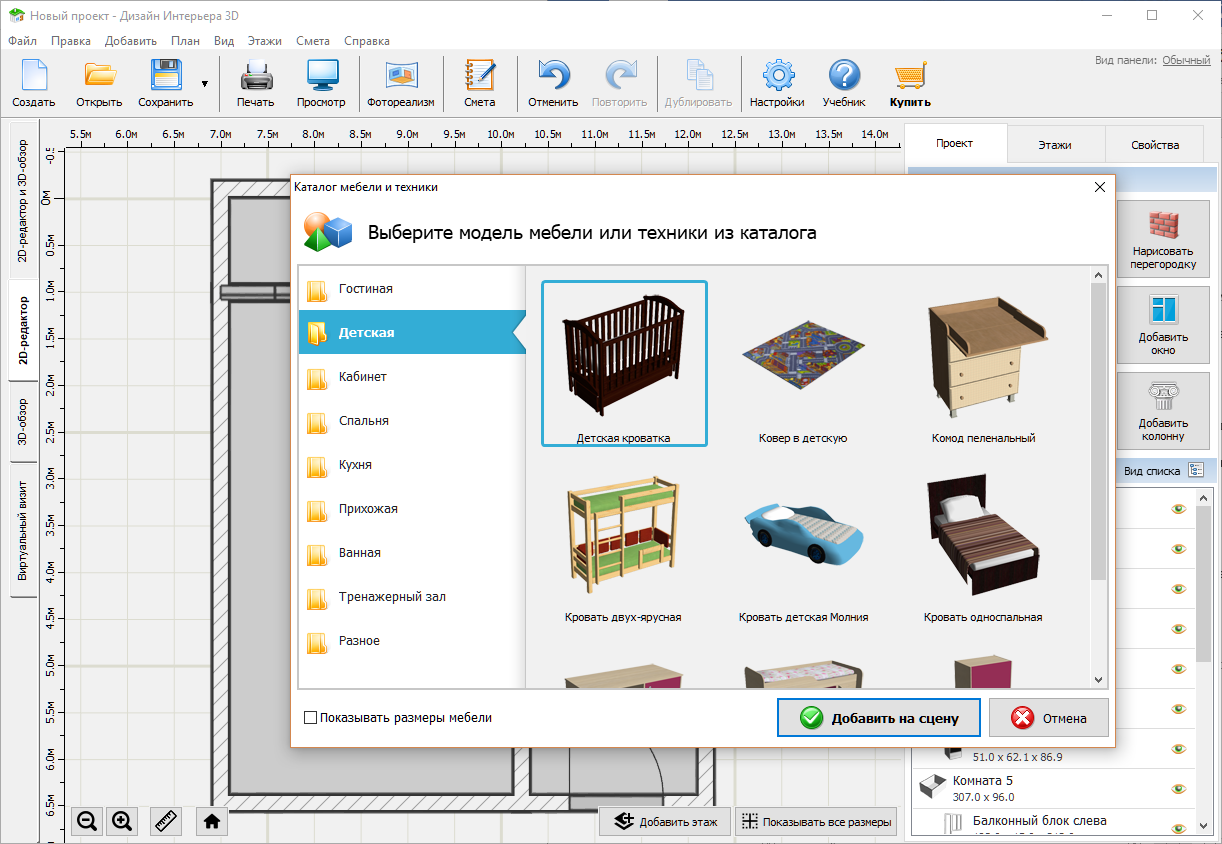
Task: Expand the Сохранить dropdown arrow
Action: pos(205,84)
